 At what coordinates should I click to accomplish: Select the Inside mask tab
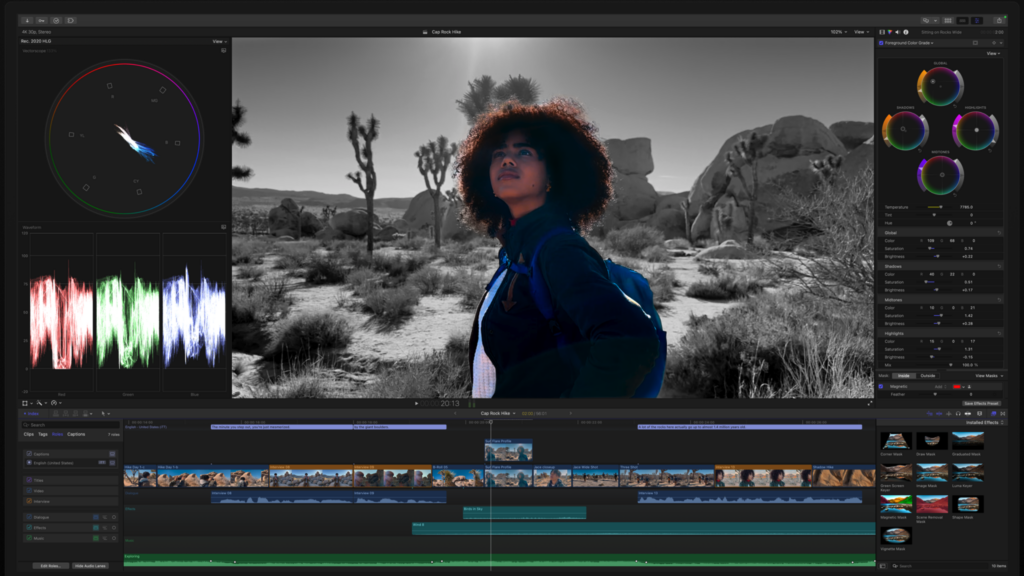[x=904, y=376]
